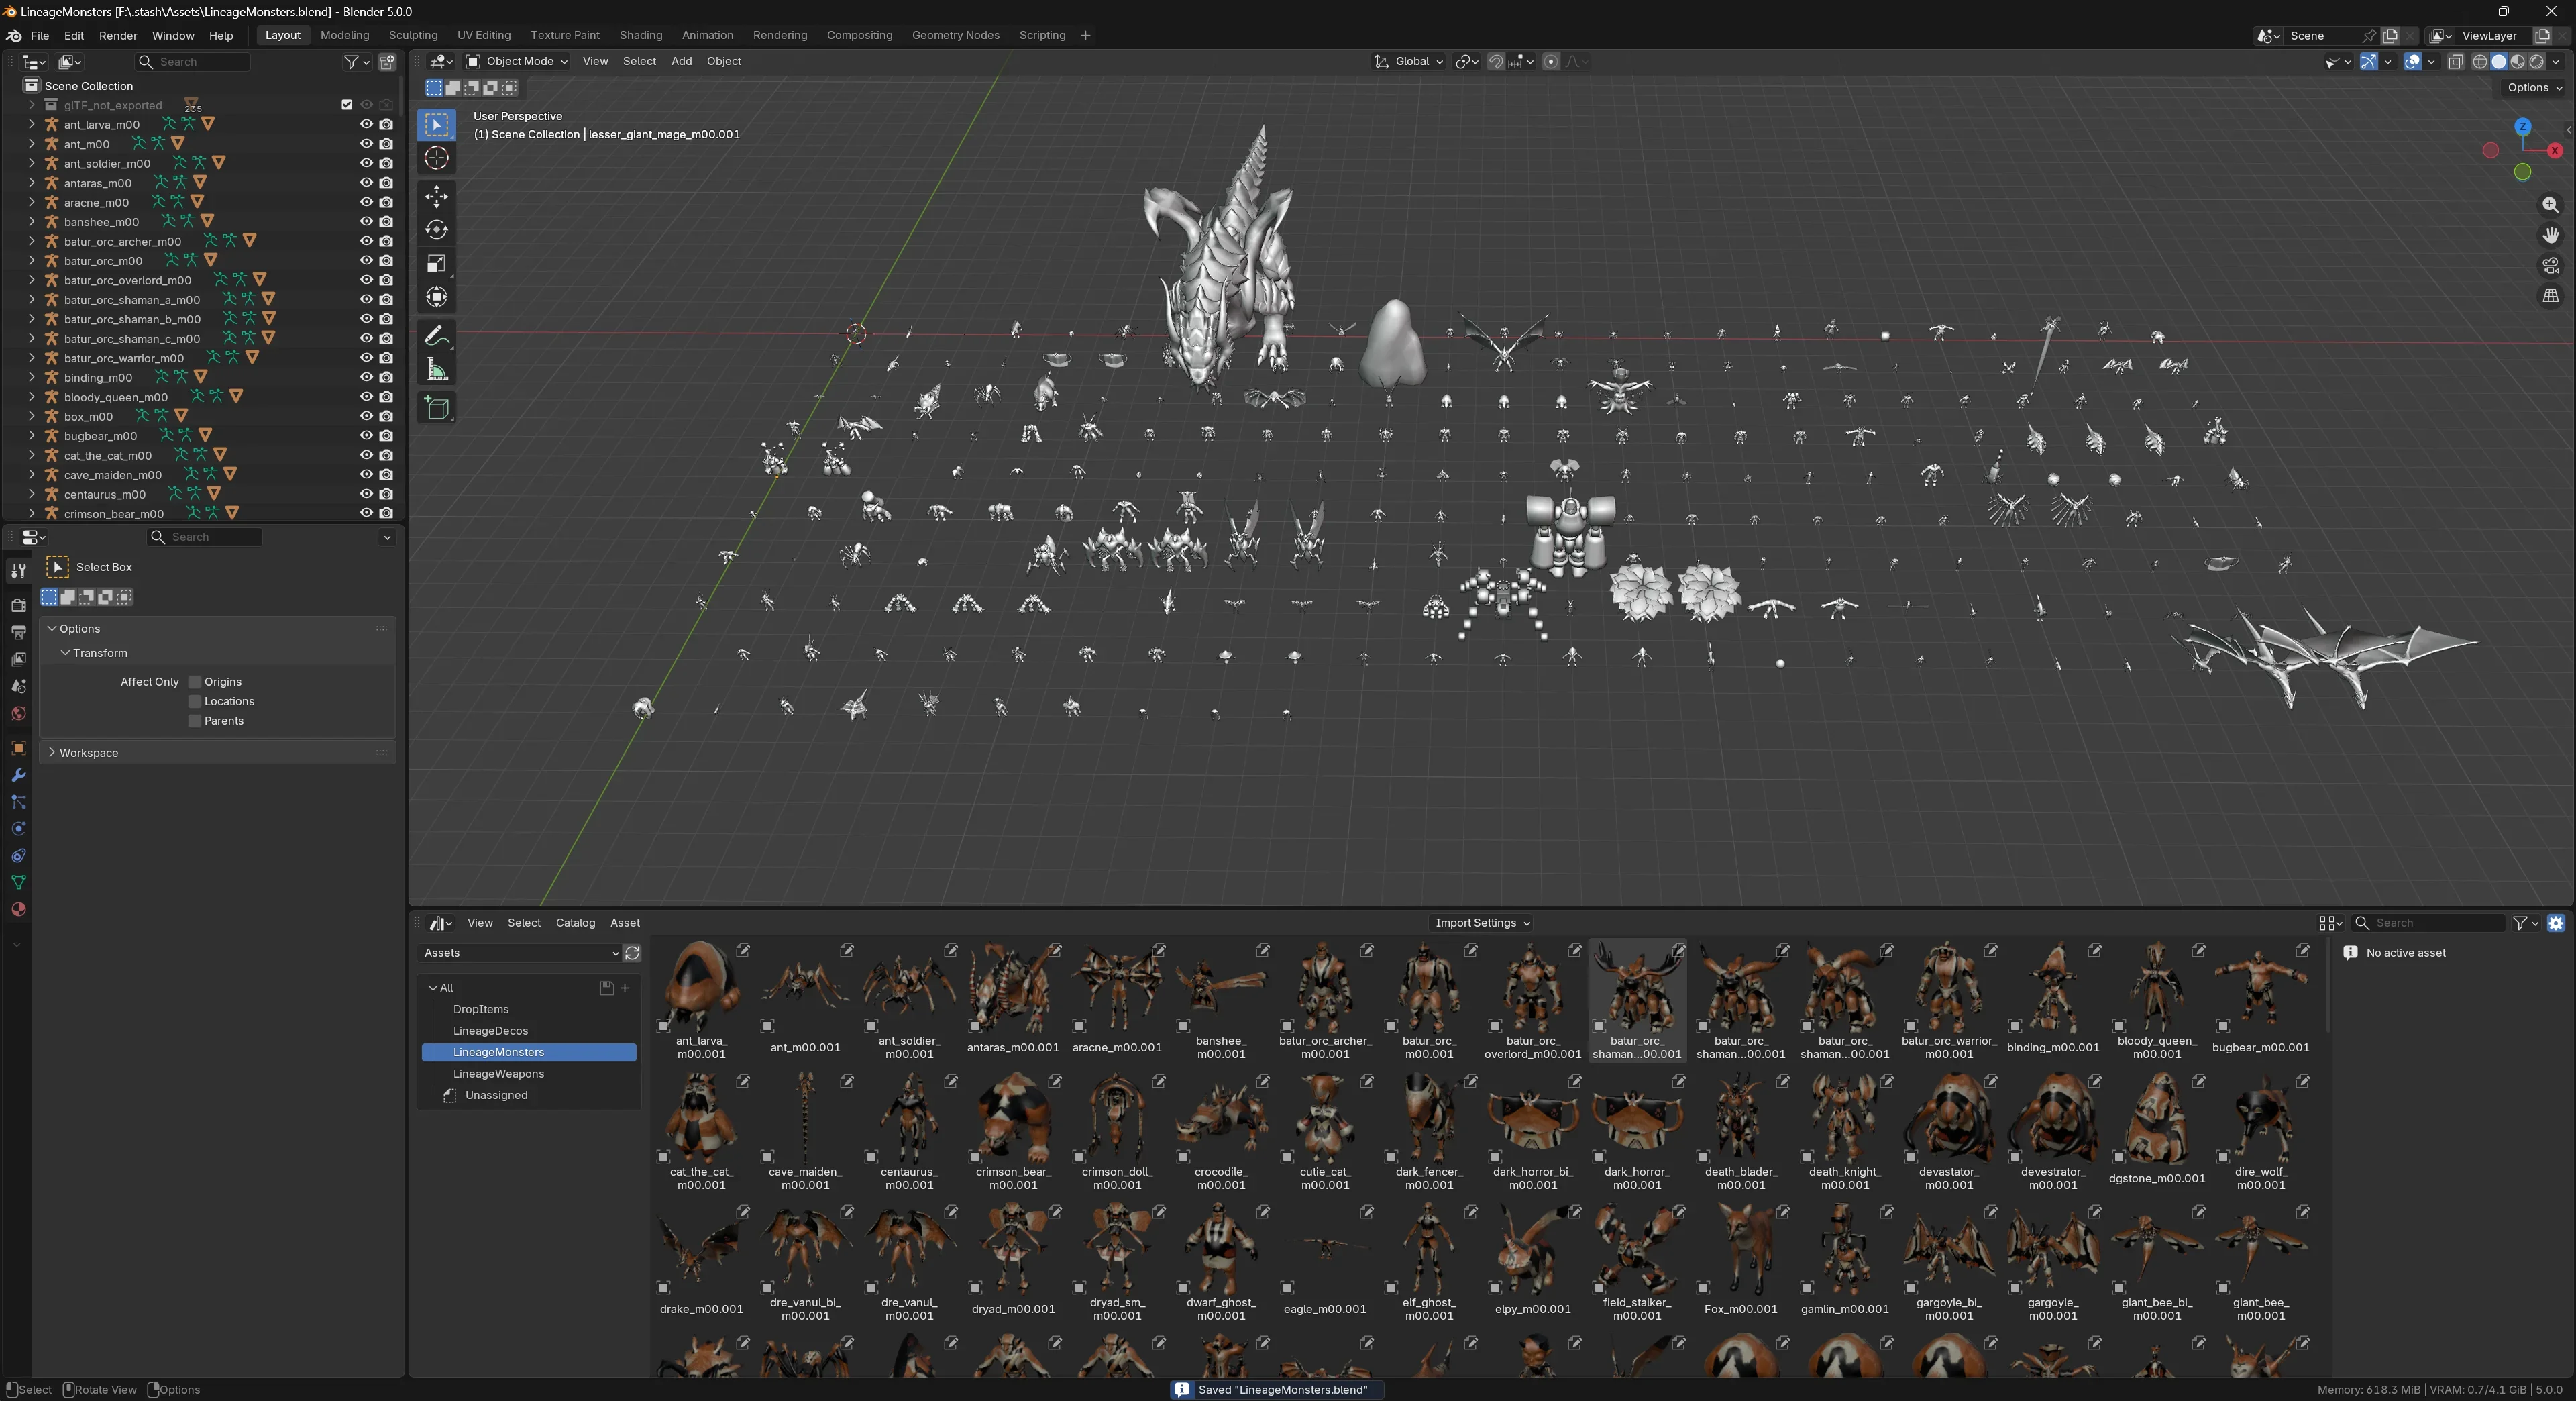Click the asset browser search field
Image resolution: width=2576 pixels, height=1401 pixels.
(2428, 923)
